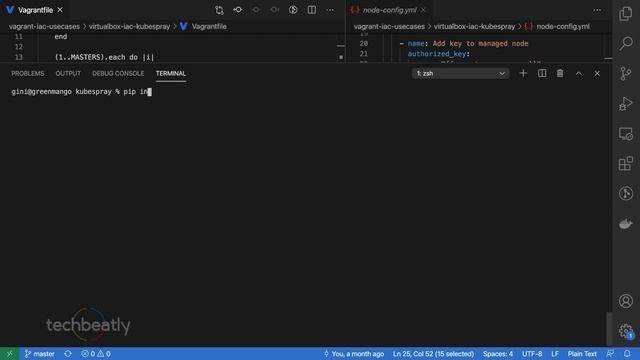This screenshot has height=360, width=640.
Task: Click vagrant-iac-usecases breadcrumb in right editor
Action: tap(389, 27)
